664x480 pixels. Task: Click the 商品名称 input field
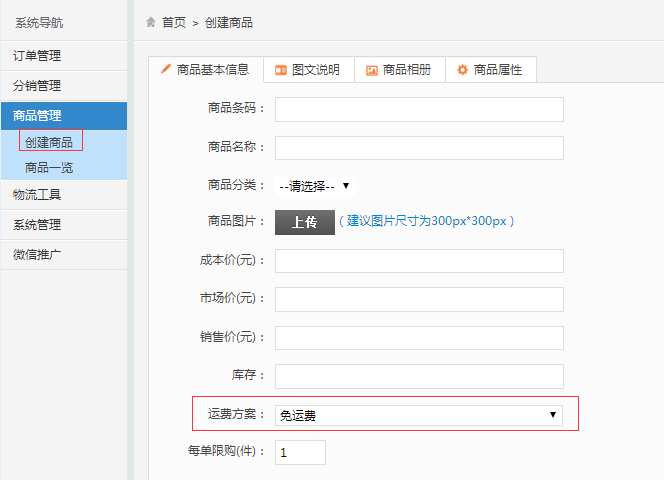[x=419, y=147]
